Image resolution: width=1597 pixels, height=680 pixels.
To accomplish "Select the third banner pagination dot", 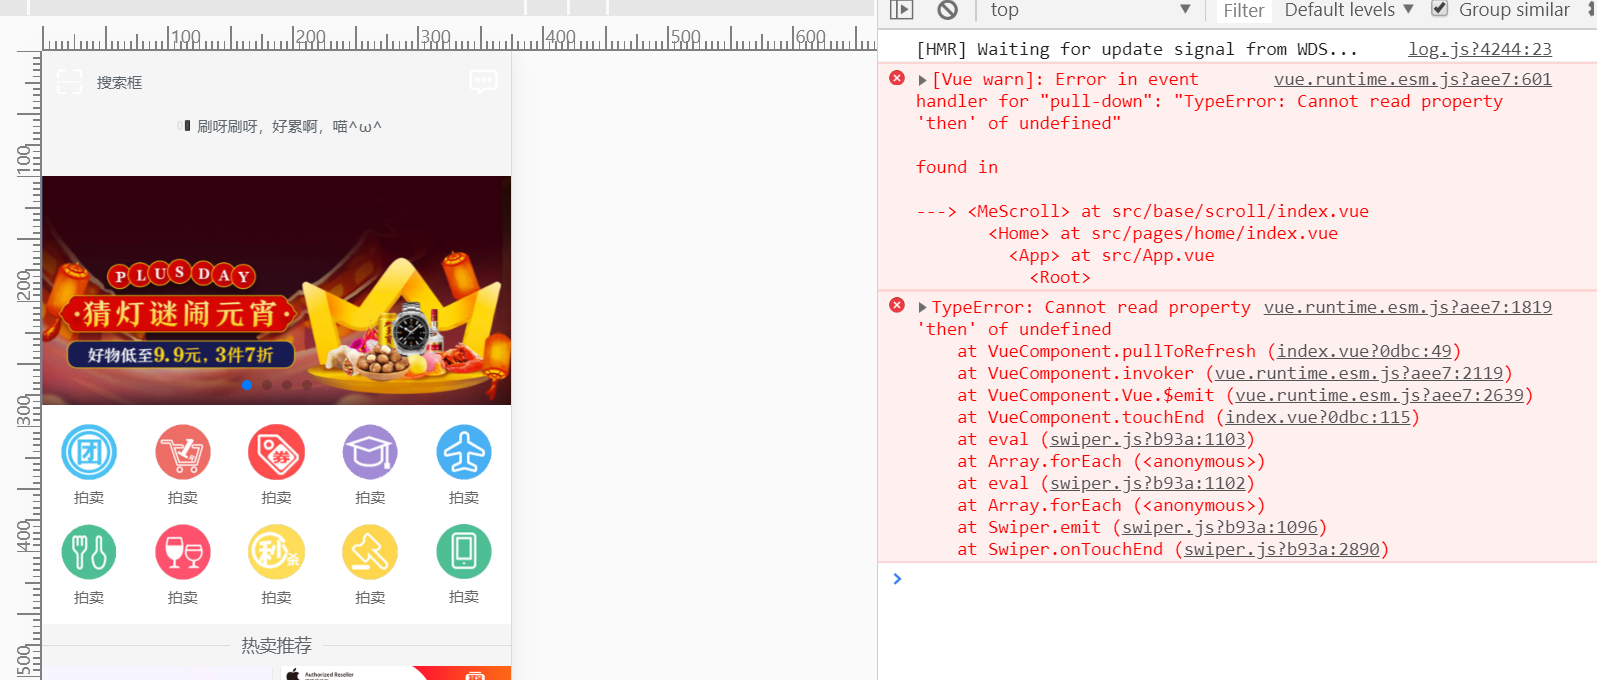I will click(x=287, y=385).
